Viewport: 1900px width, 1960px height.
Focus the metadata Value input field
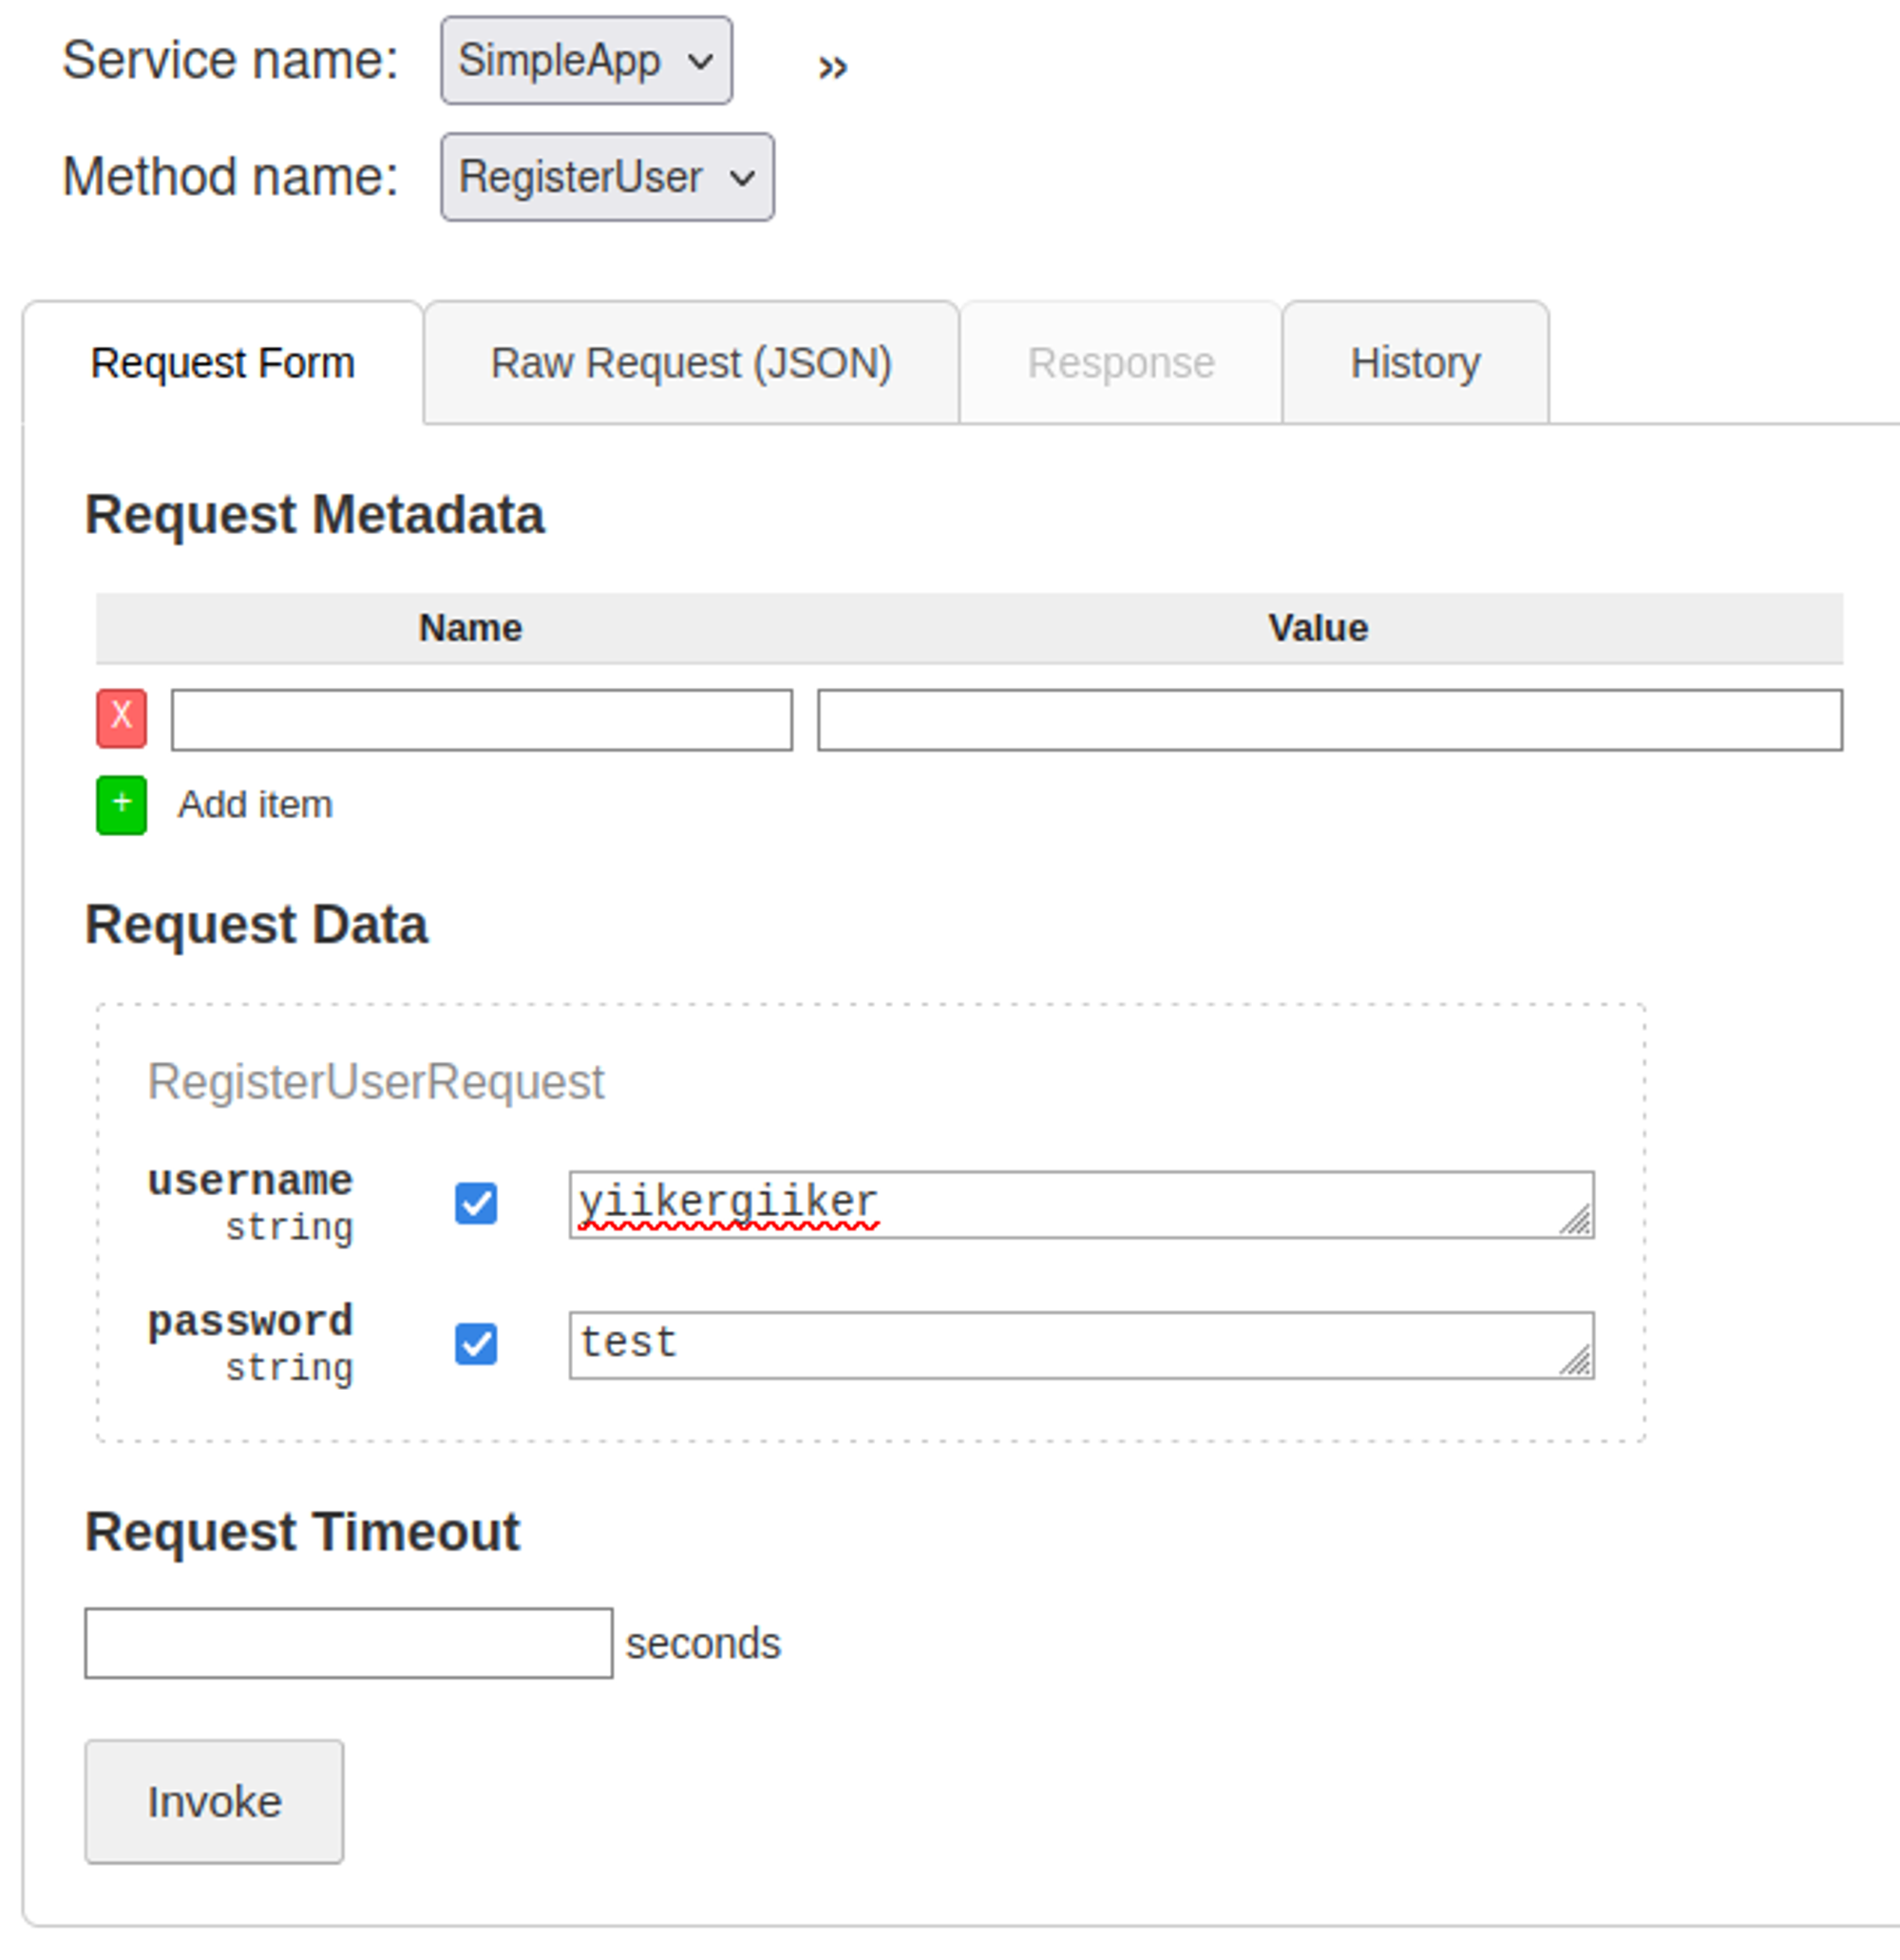[1329, 720]
